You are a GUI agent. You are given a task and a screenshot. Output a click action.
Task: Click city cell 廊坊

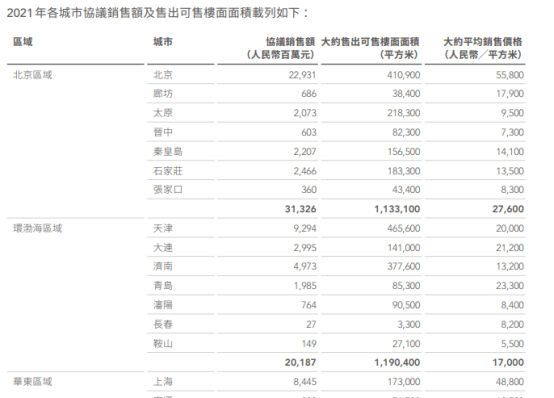(x=163, y=94)
